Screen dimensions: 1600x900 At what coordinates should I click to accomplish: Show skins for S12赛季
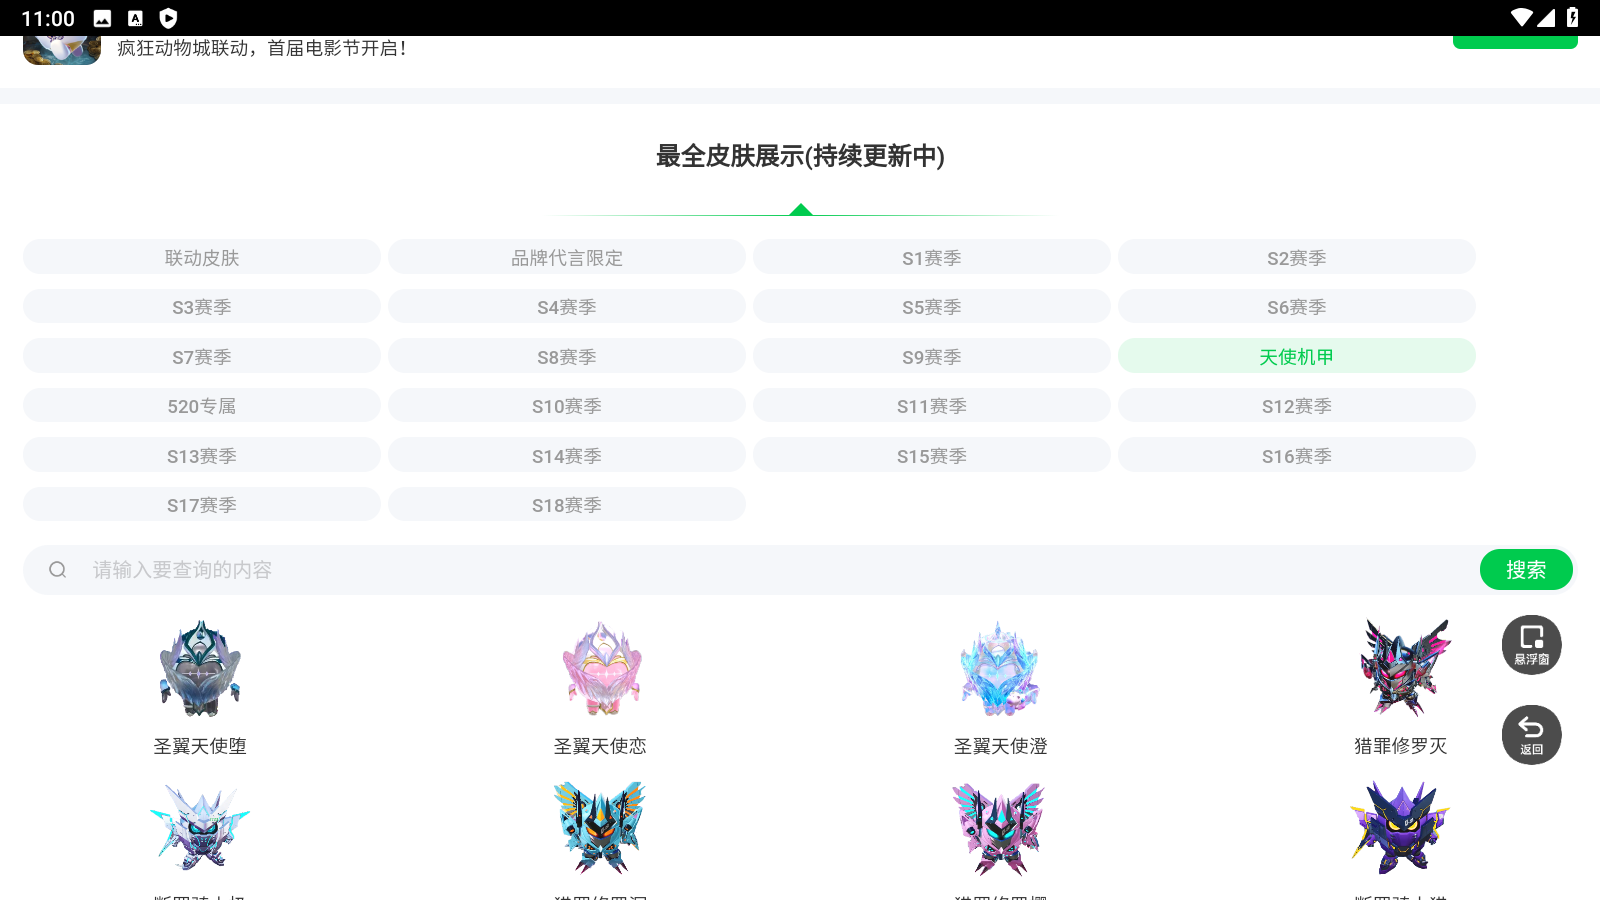tap(1296, 406)
